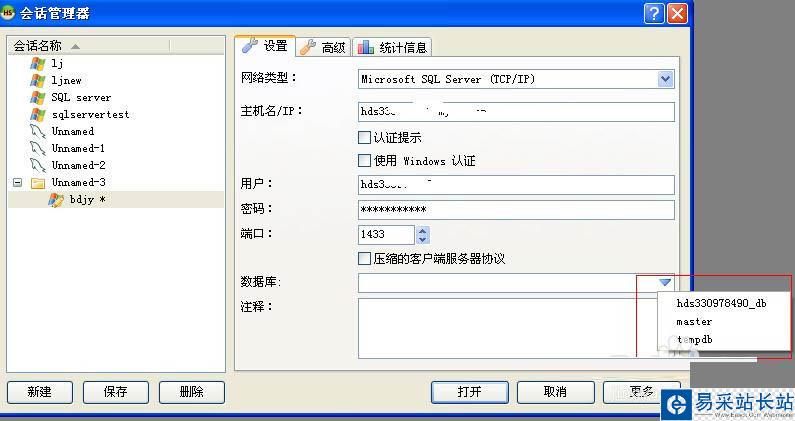Image resolution: width=795 pixels, height=421 pixels.
Task: Open the 网络类型 dropdown arrow
Action: [x=665, y=79]
